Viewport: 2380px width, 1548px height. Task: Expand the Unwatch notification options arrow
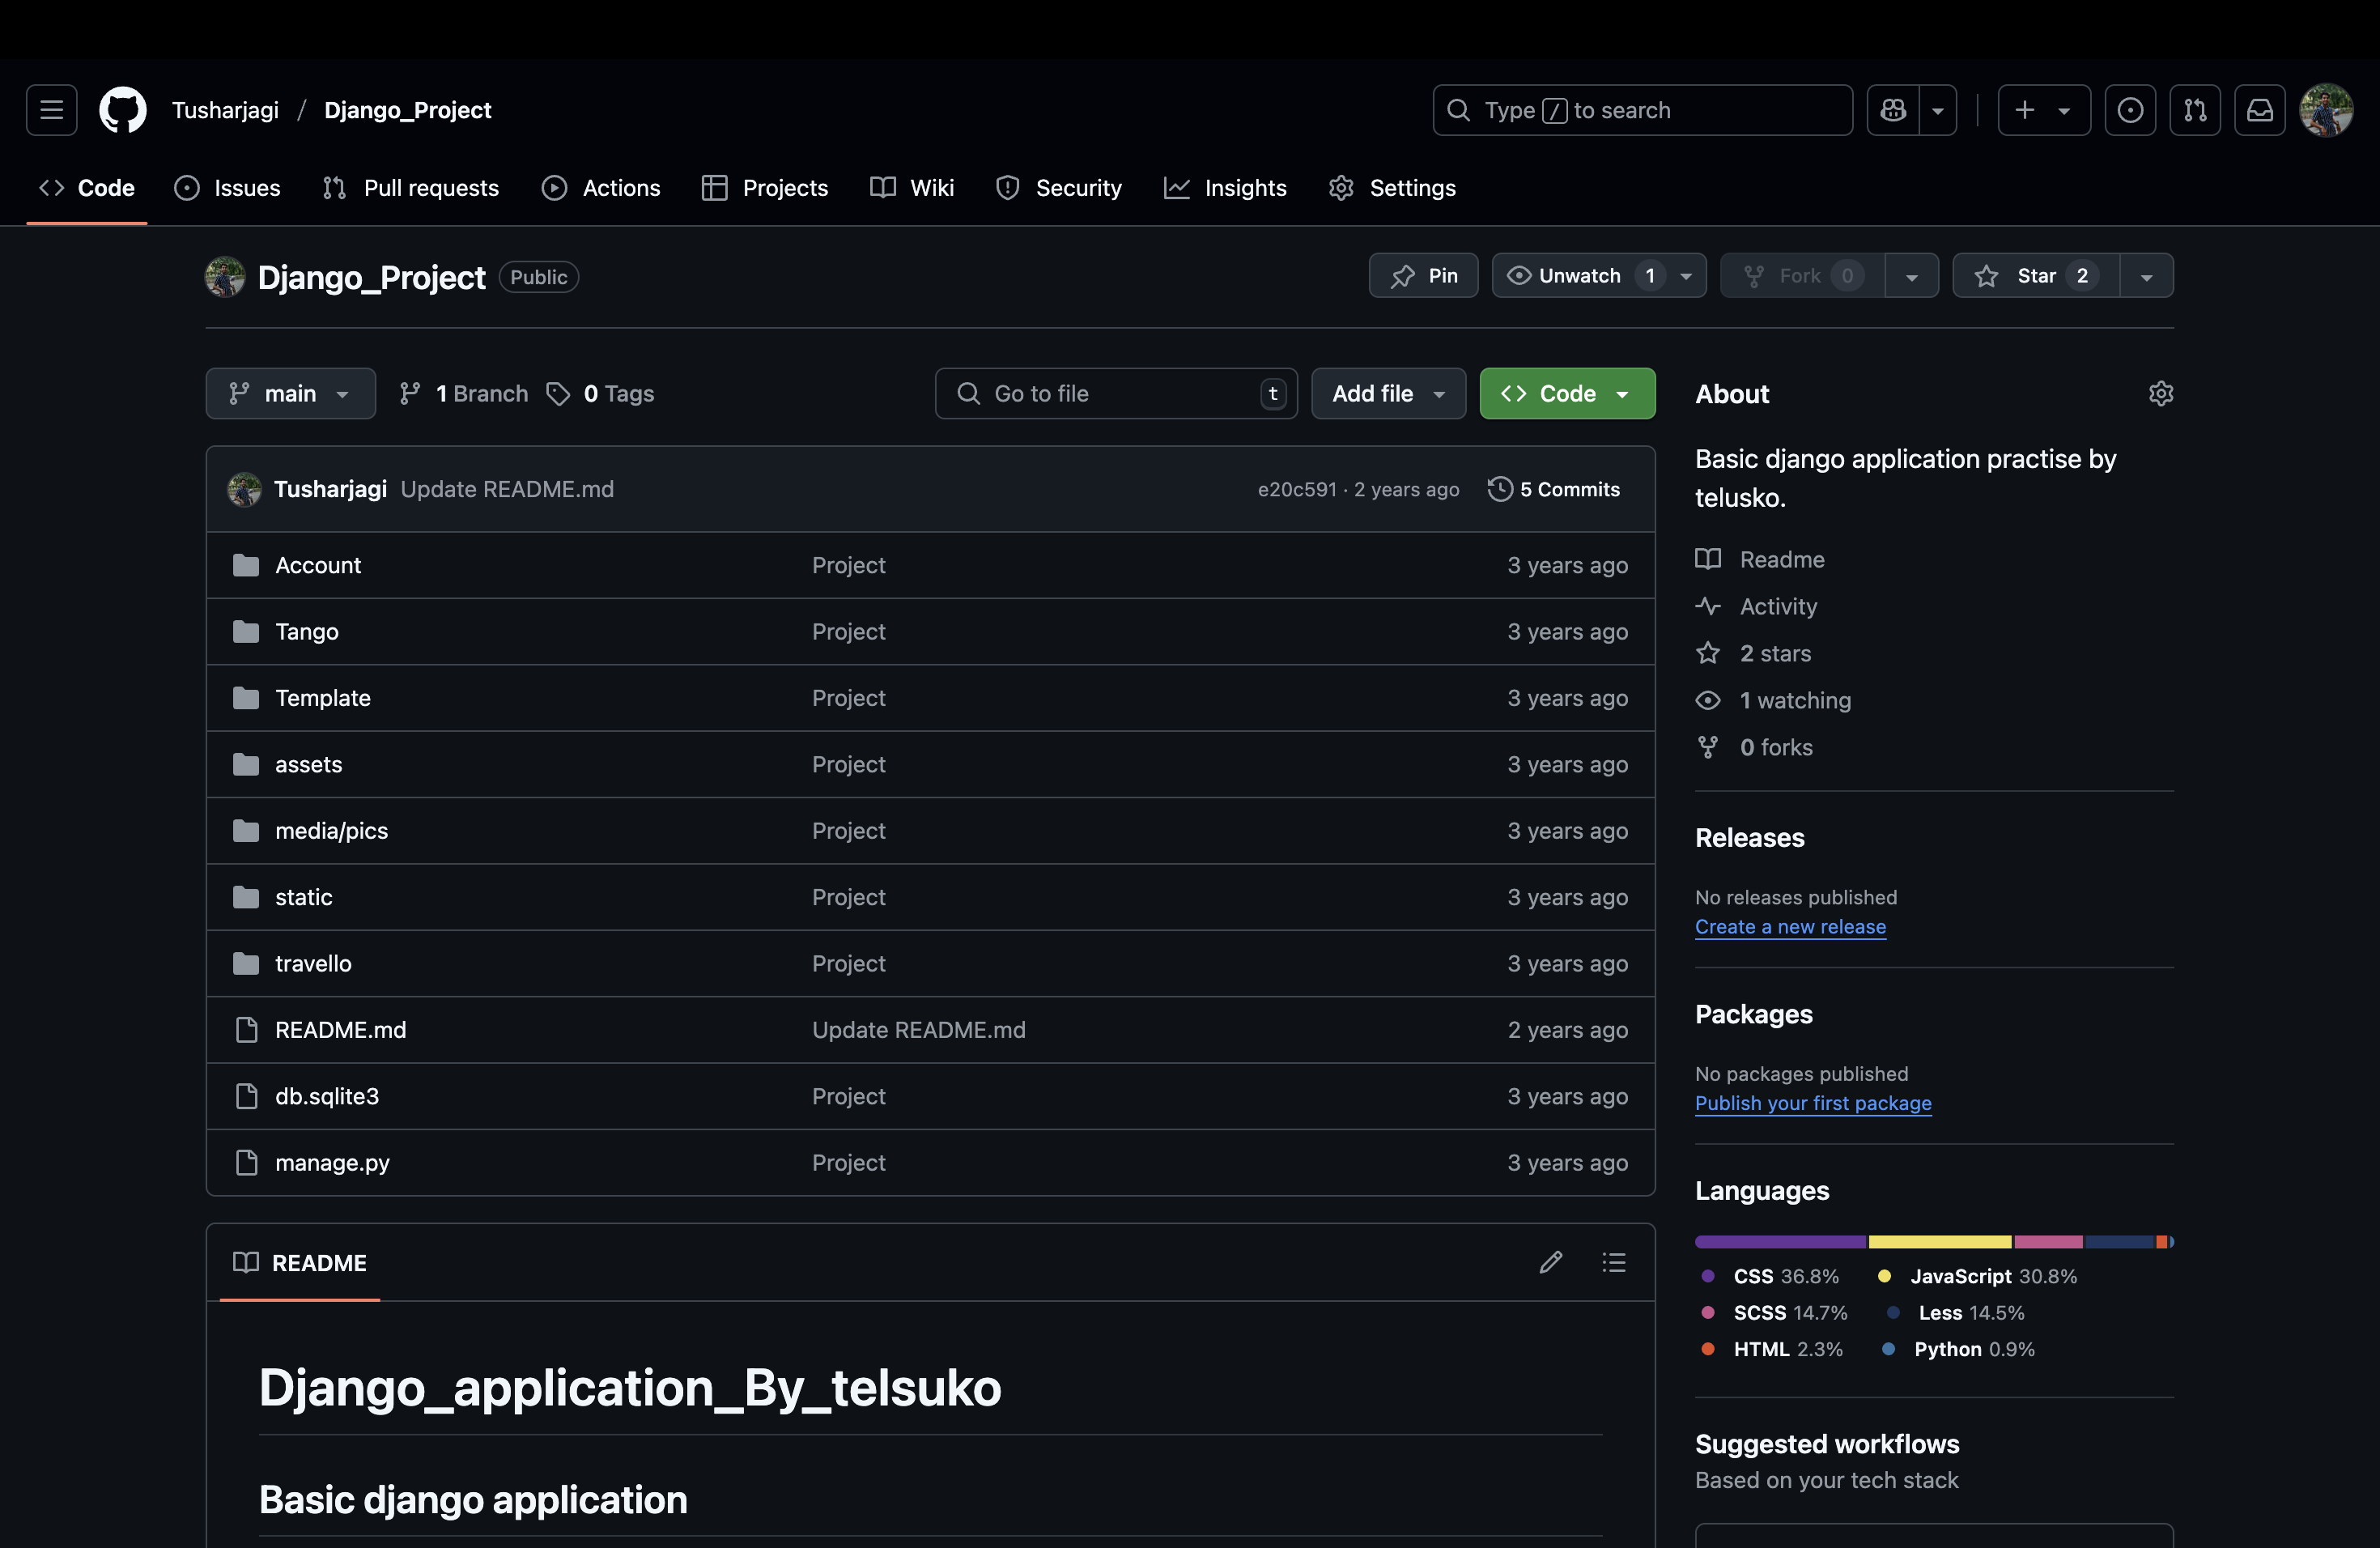click(x=1686, y=276)
